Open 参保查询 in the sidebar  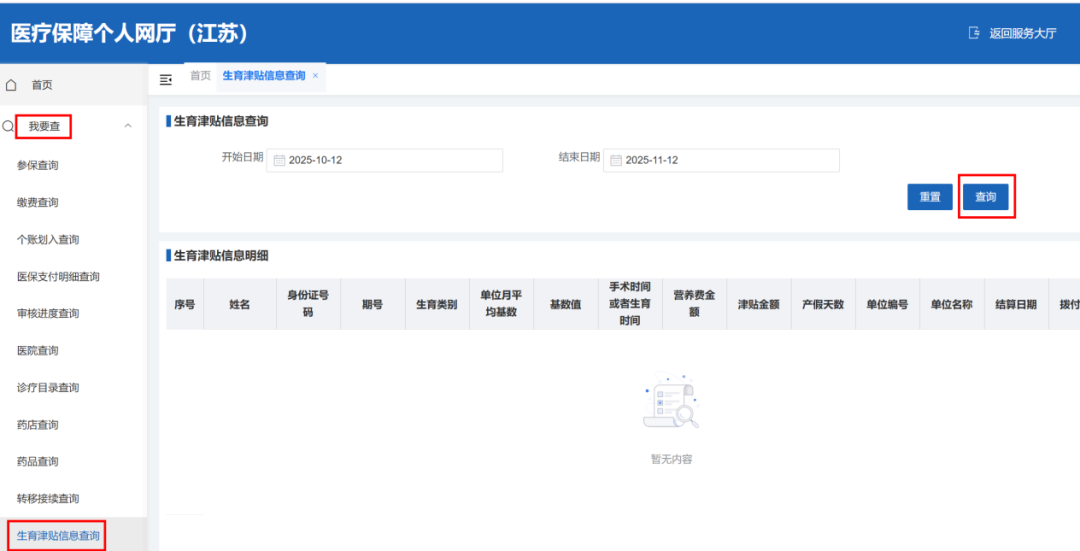[38, 165]
